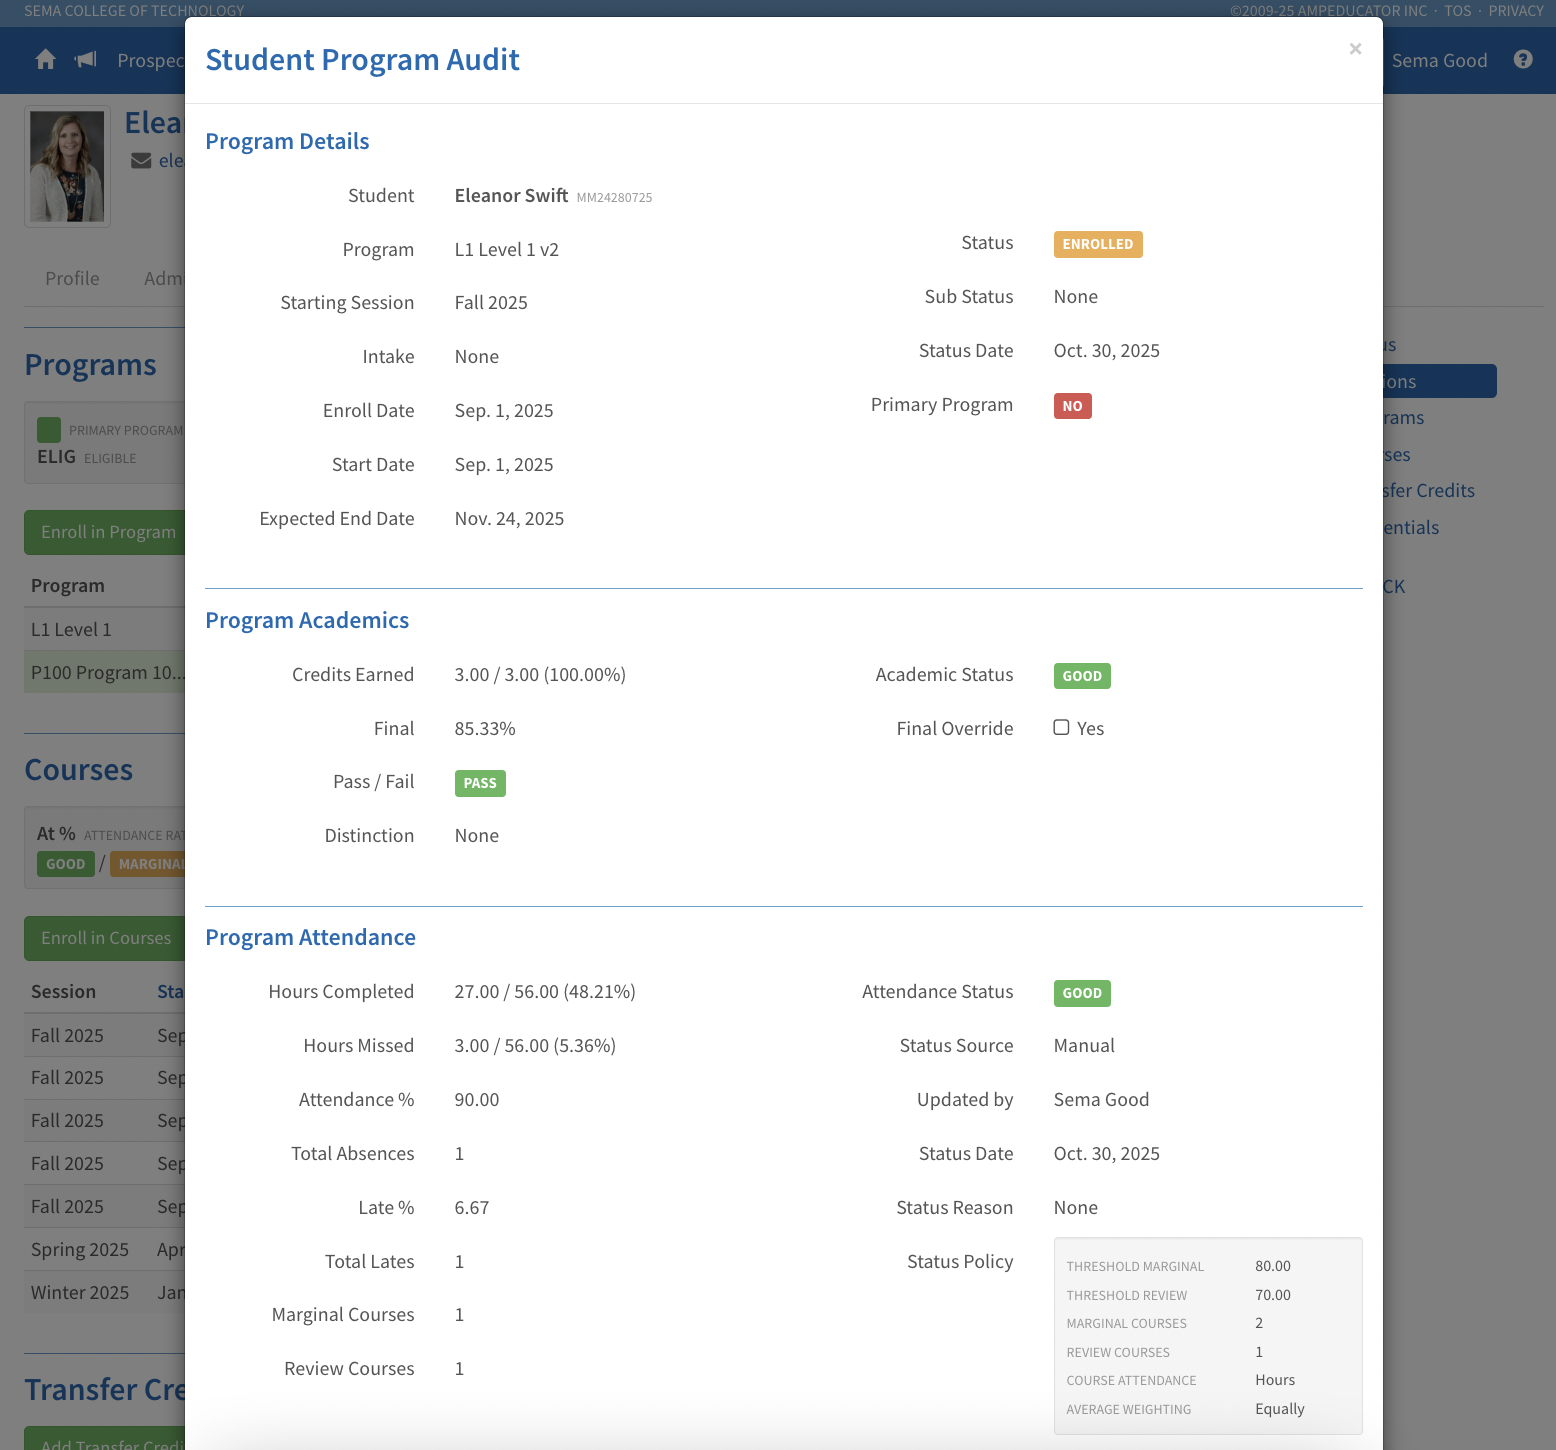Viewport: 1556px width, 1450px height.
Task: Click the Enroll in Courses button
Action: (105, 939)
